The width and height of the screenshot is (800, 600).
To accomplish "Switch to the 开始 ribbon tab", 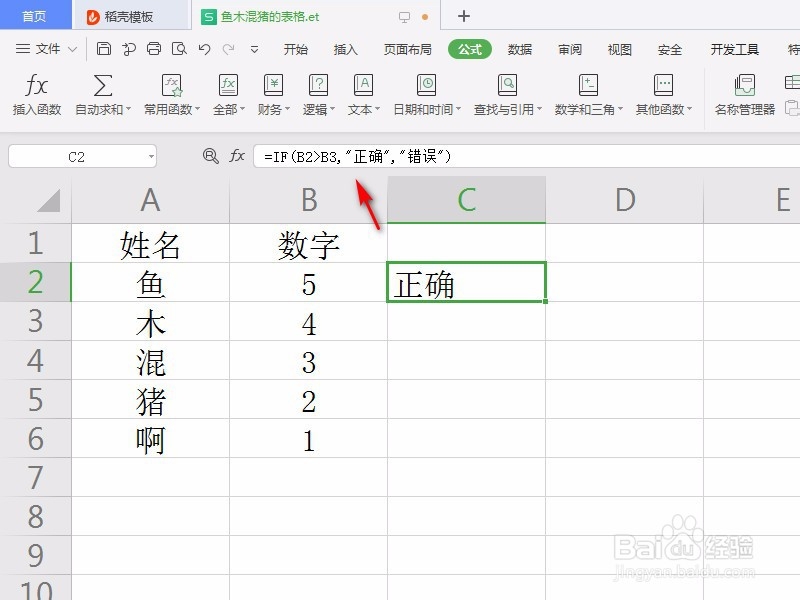I will 295,49.
